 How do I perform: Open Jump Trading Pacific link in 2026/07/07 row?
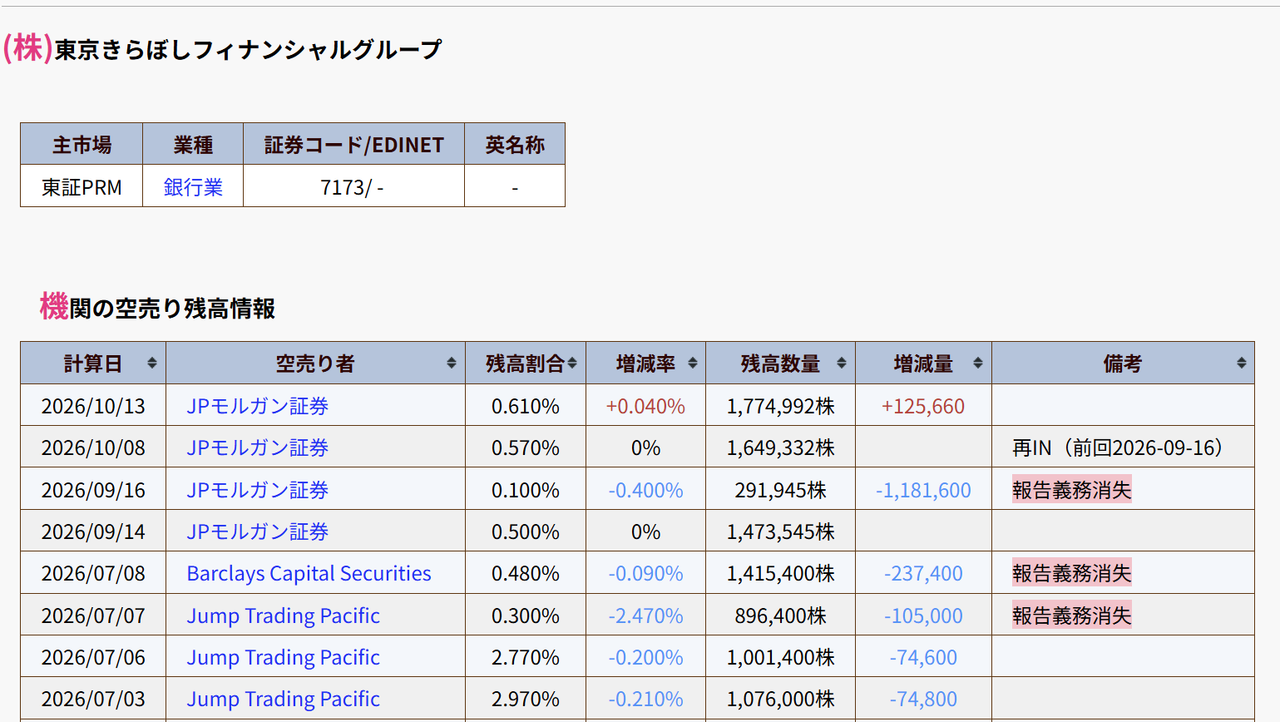coord(283,616)
